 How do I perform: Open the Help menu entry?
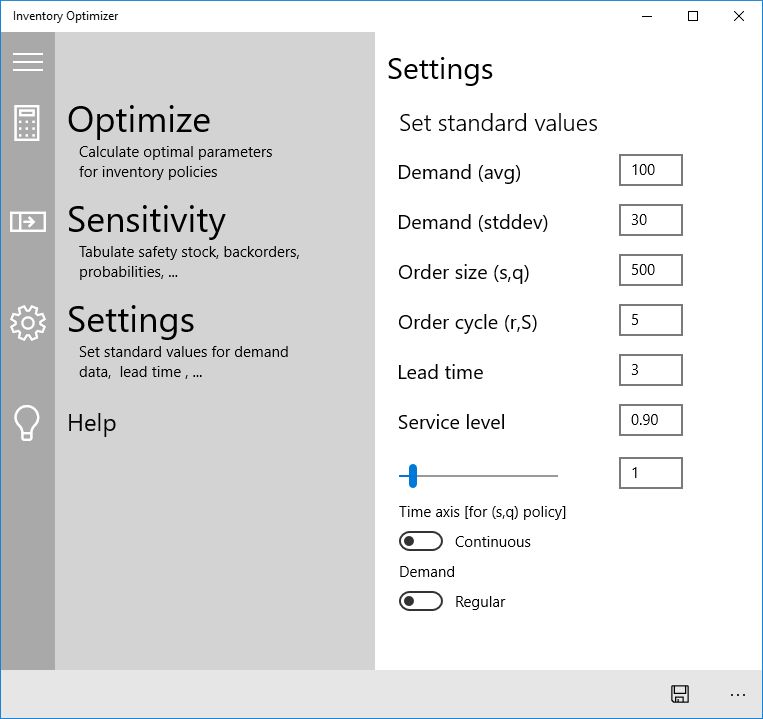[x=92, y=423]
